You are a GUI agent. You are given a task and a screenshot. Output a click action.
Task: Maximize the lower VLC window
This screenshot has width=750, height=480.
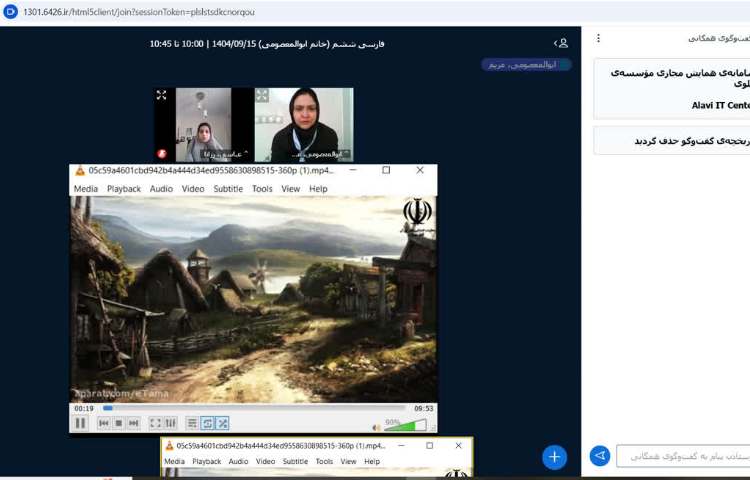pos(430,445)
